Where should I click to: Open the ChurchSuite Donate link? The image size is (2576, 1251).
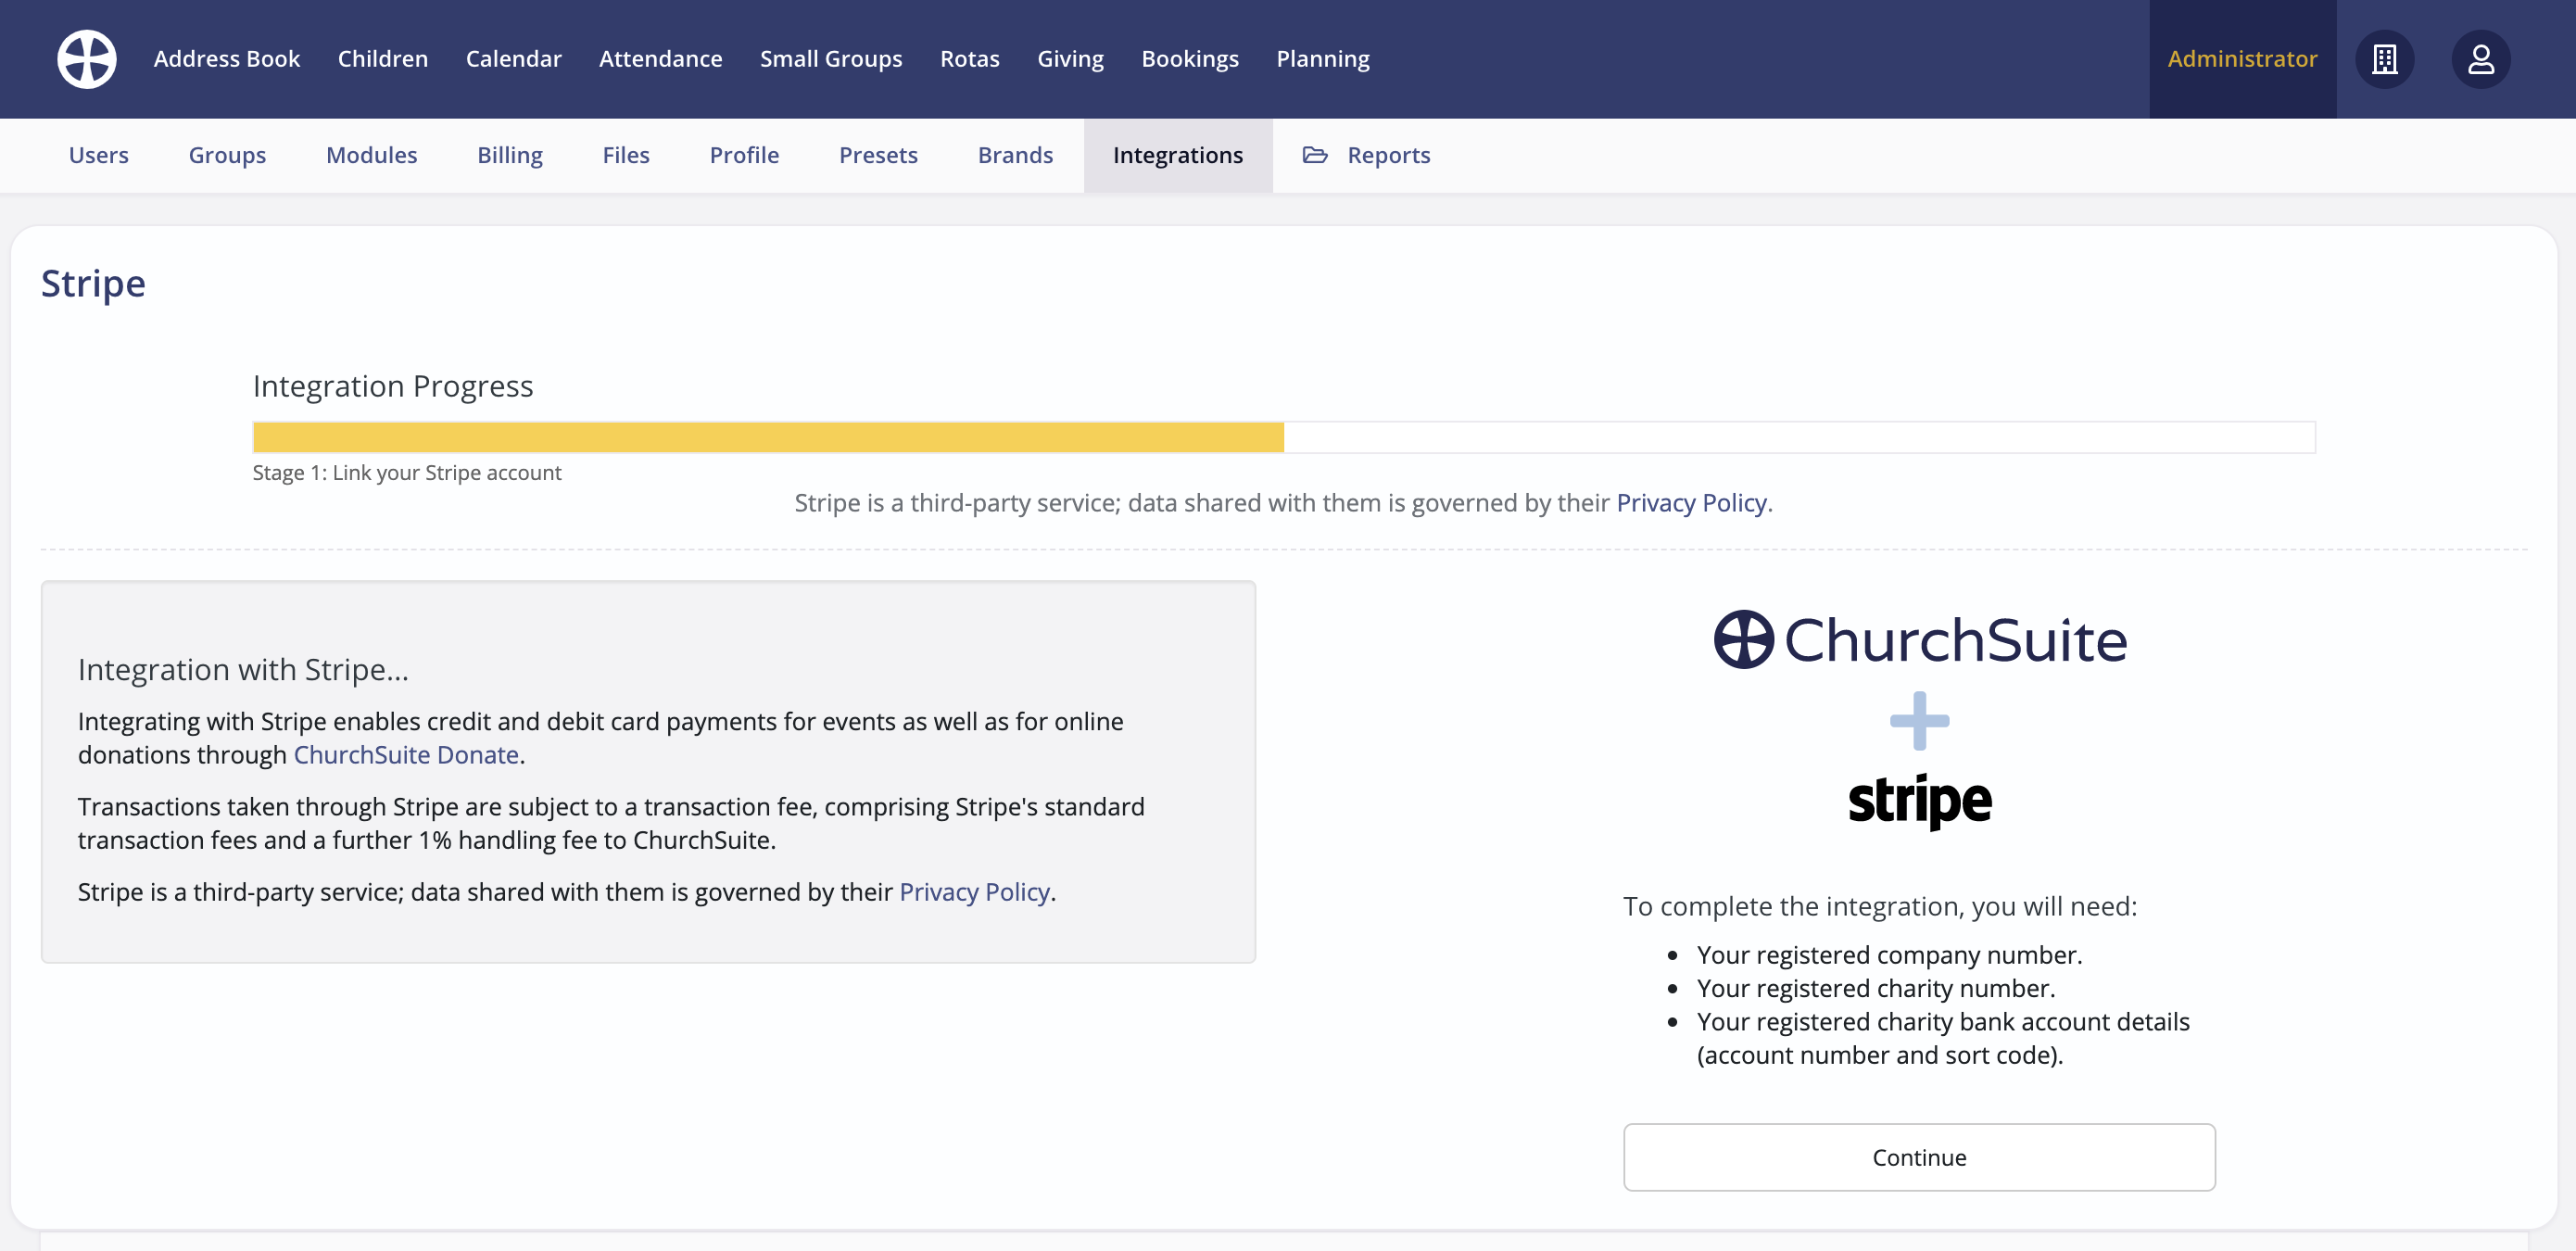click(406, 755)
